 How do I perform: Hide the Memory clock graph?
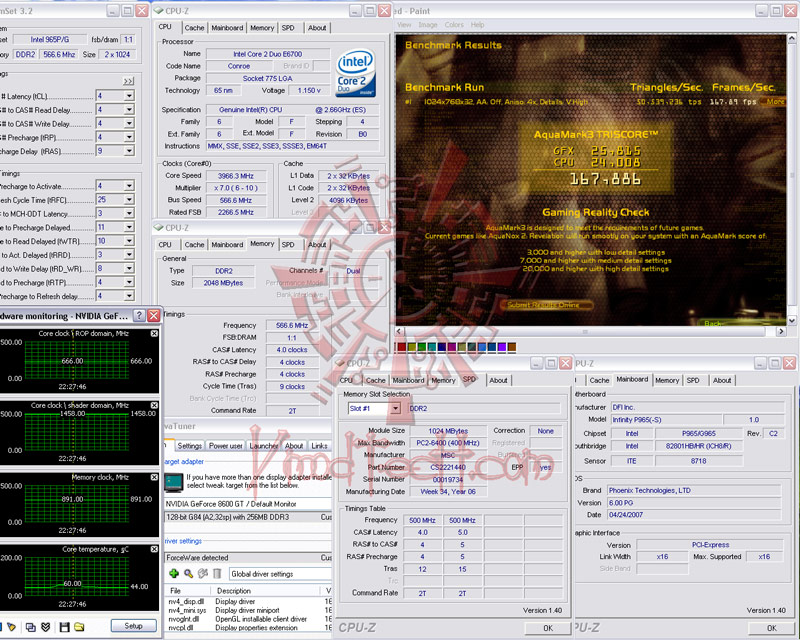click(154, 477)
